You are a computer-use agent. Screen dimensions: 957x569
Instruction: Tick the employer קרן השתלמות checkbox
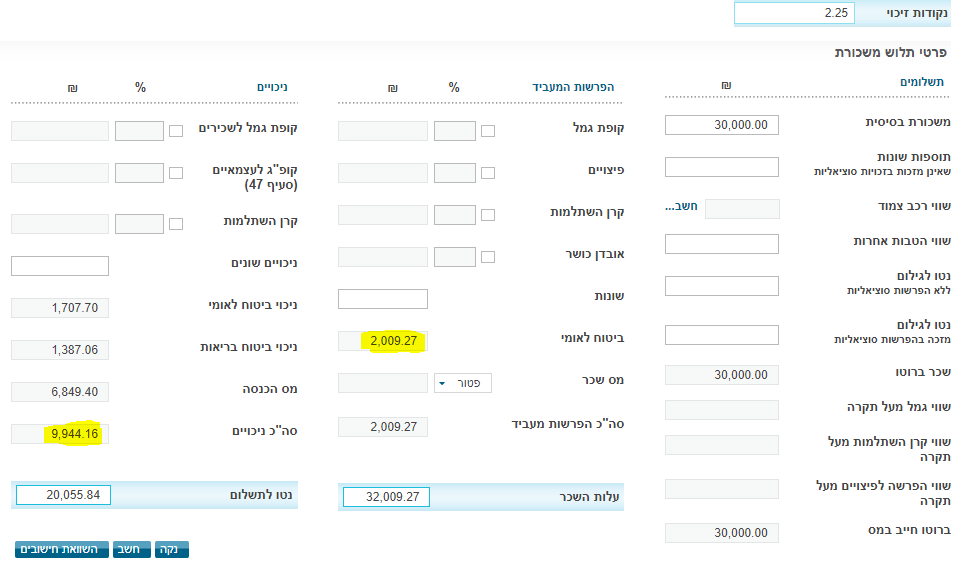[x=488, y=215]
